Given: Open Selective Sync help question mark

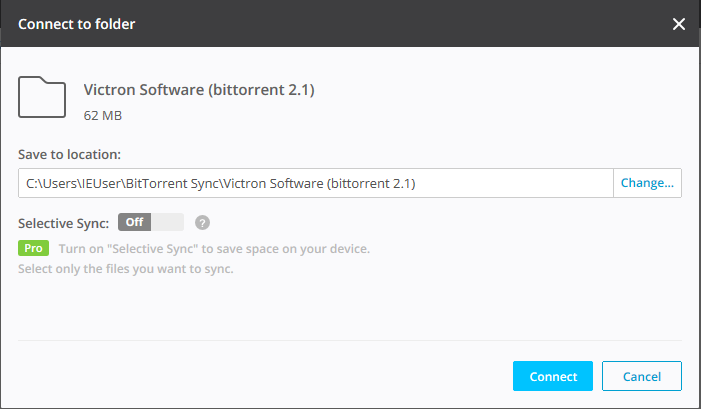Looking at the screenshot, I should click(202, 222).
